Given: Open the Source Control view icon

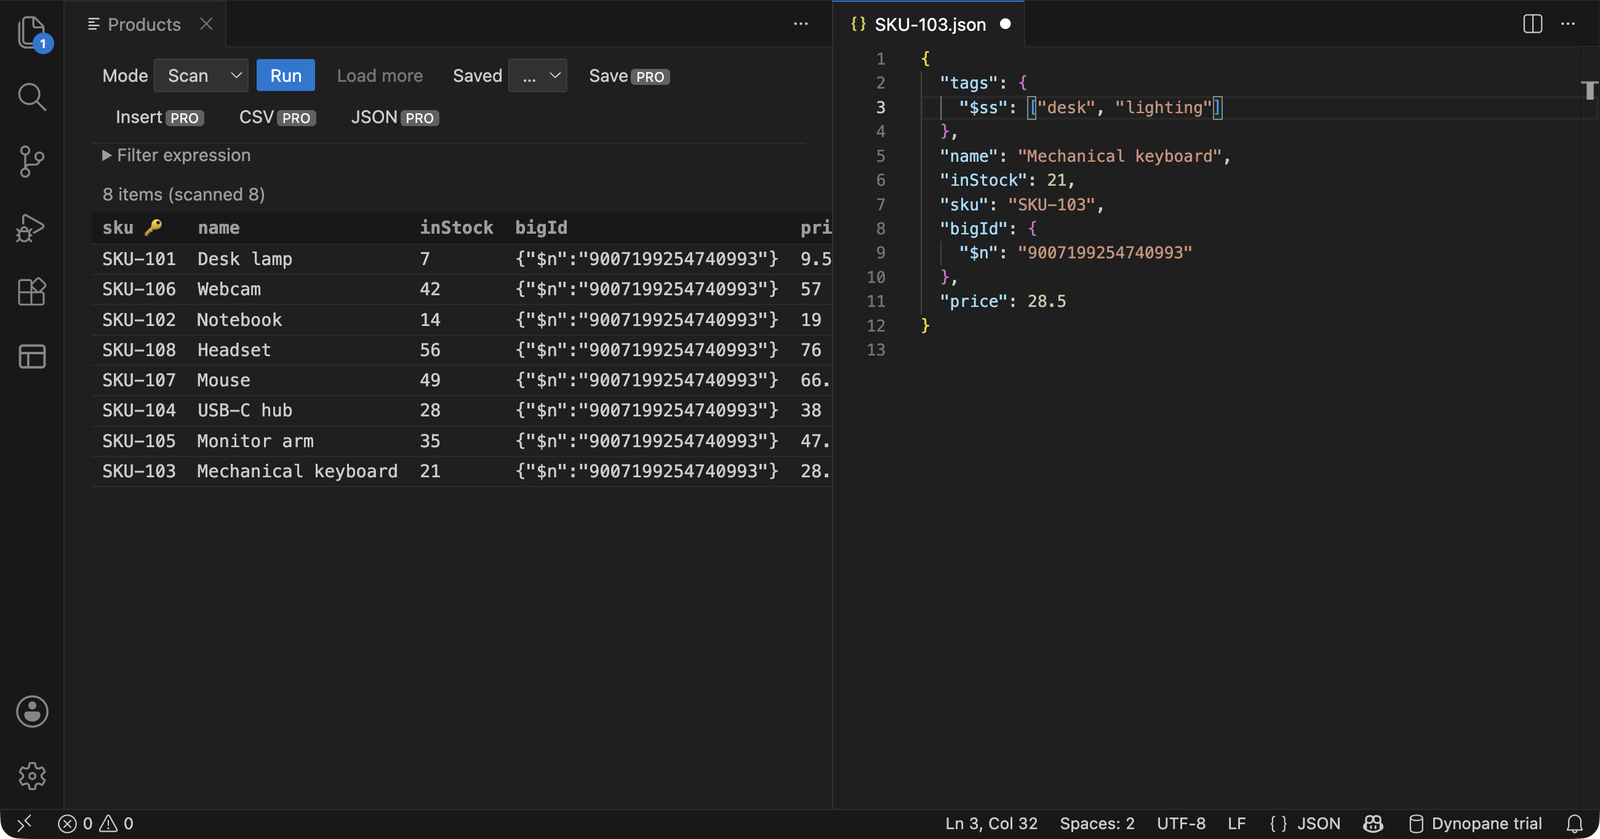Looking at the screenshot, I should pyautogui.click(x=32, y=161).
